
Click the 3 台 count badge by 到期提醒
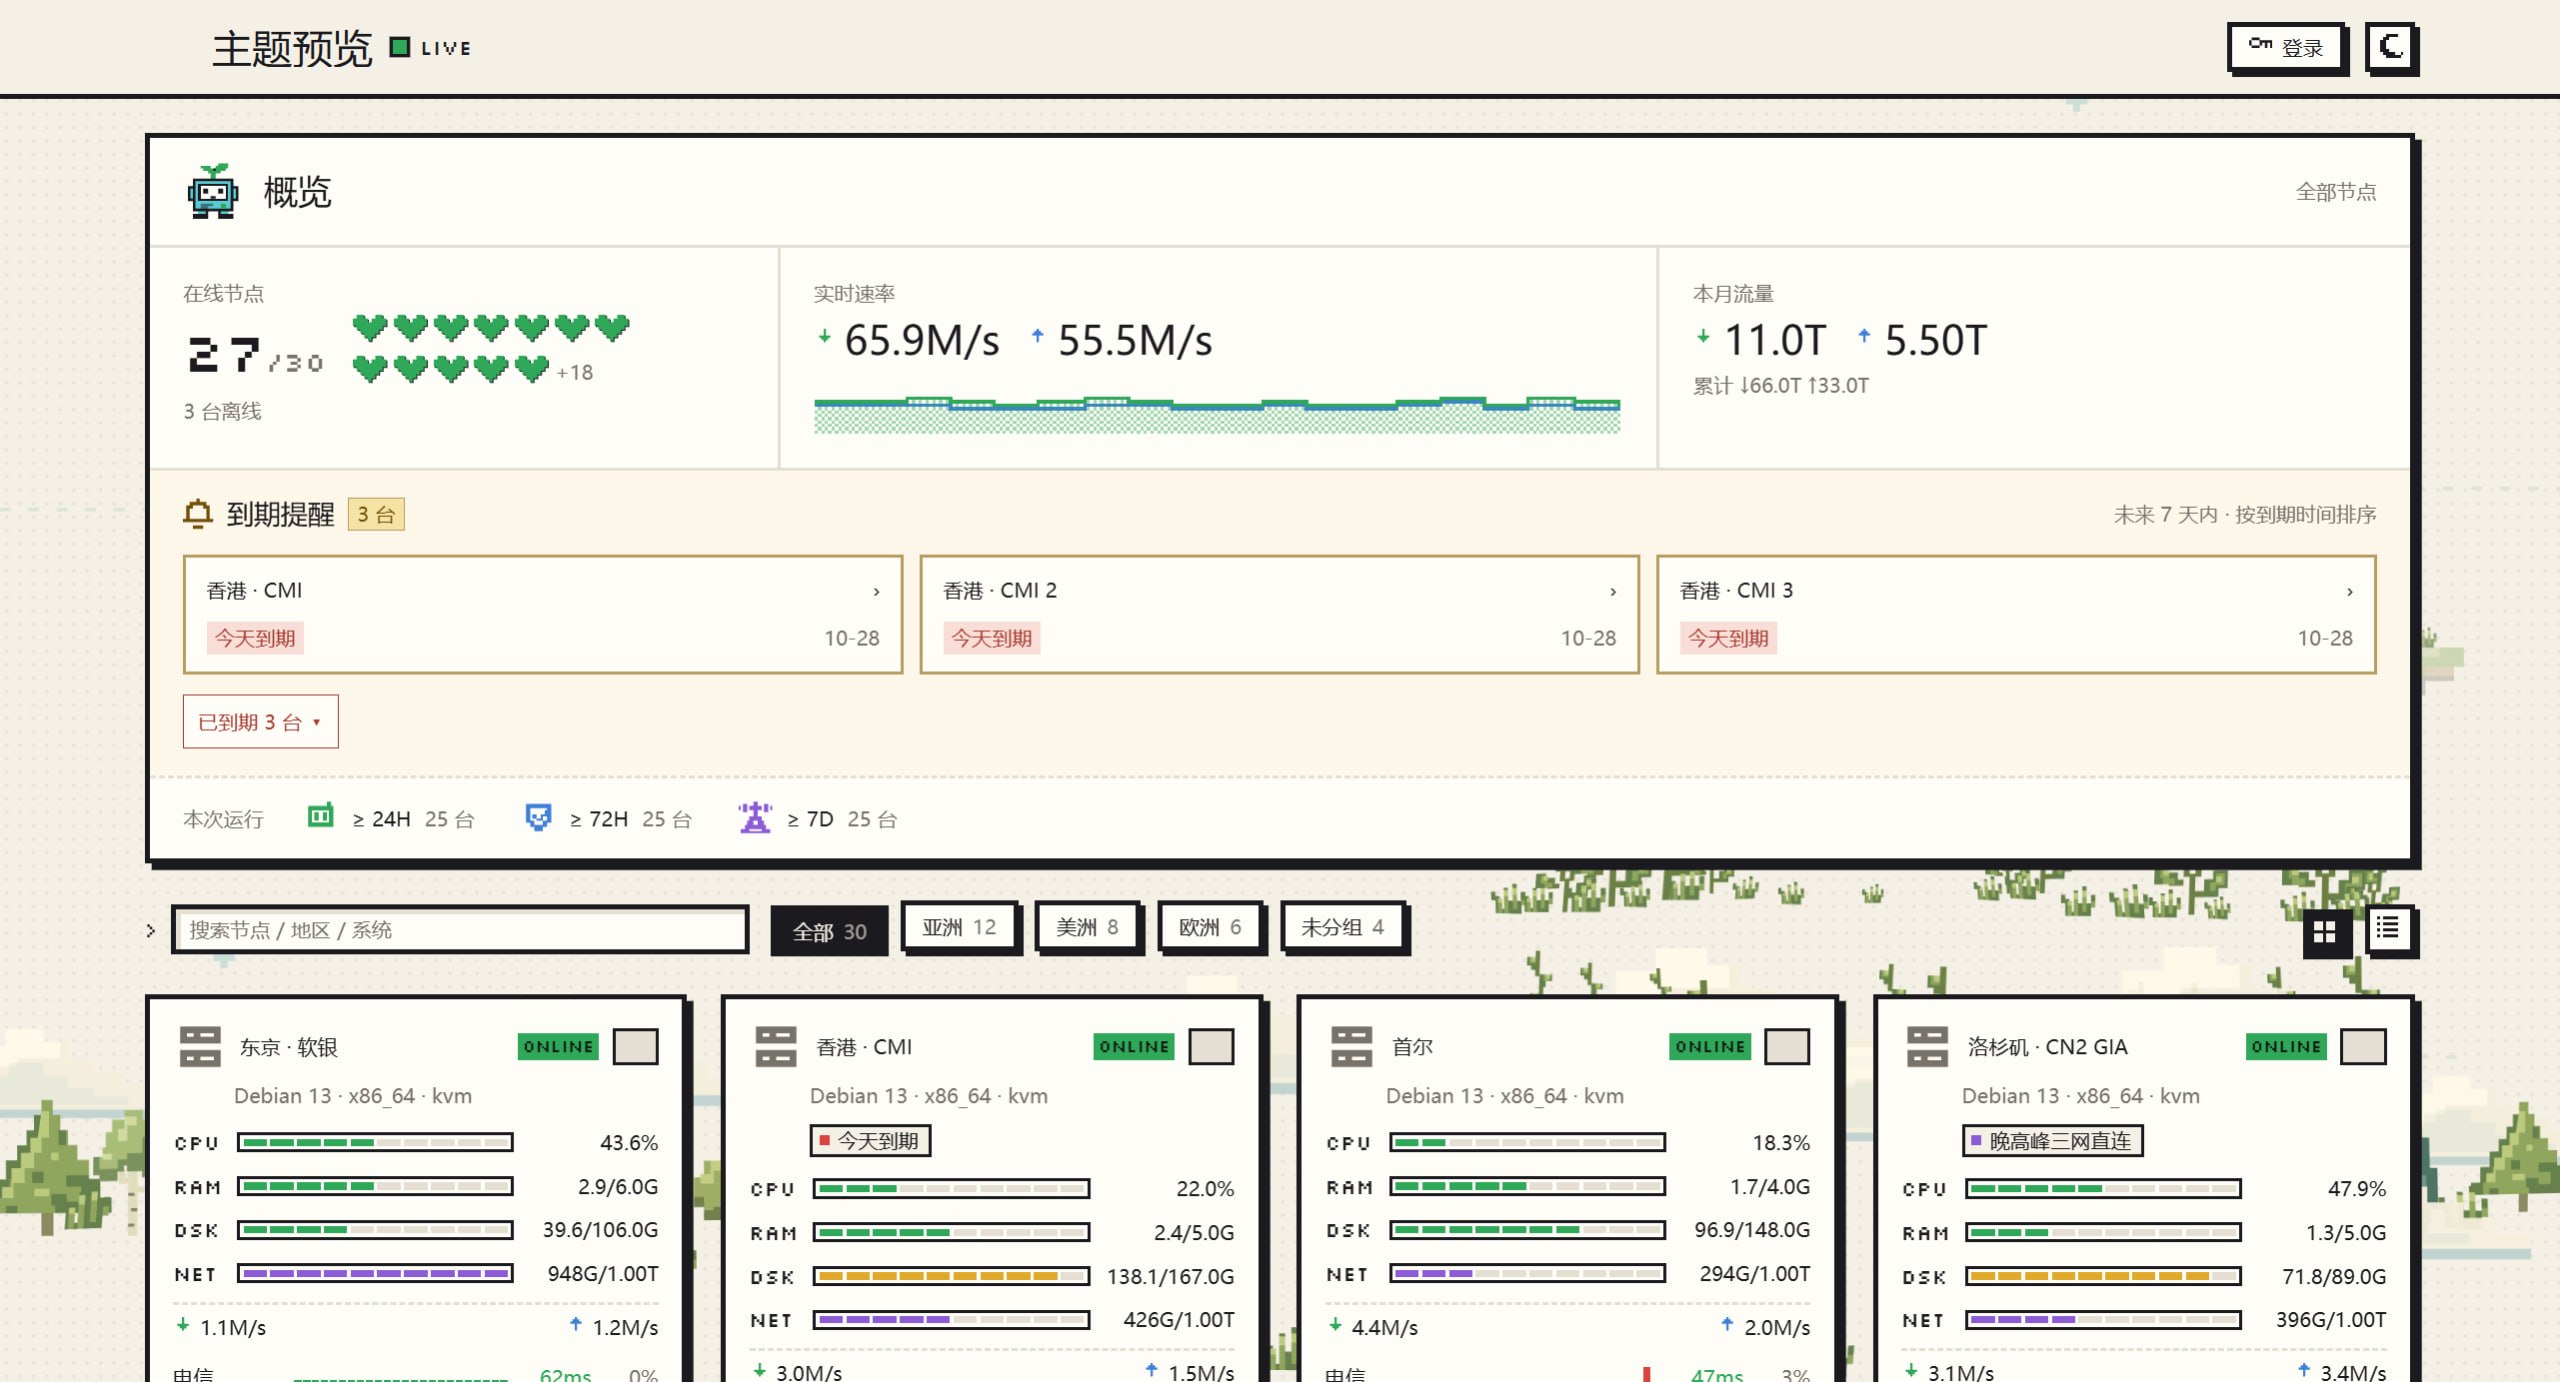click(x=376, y=514)
